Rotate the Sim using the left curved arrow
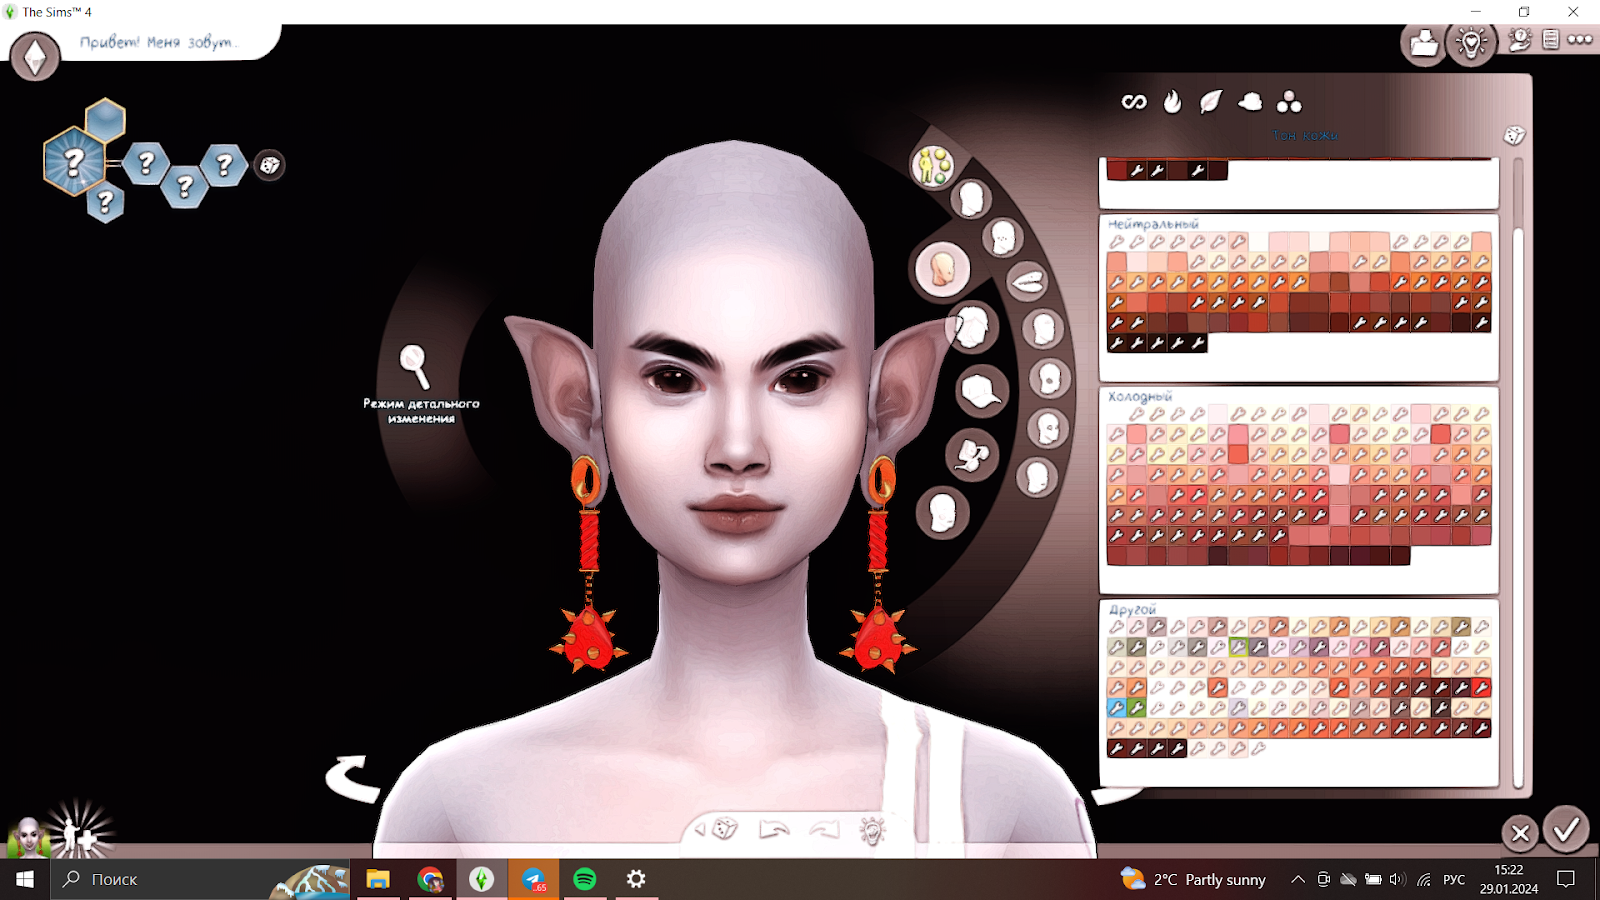 (x=353, y=778)
